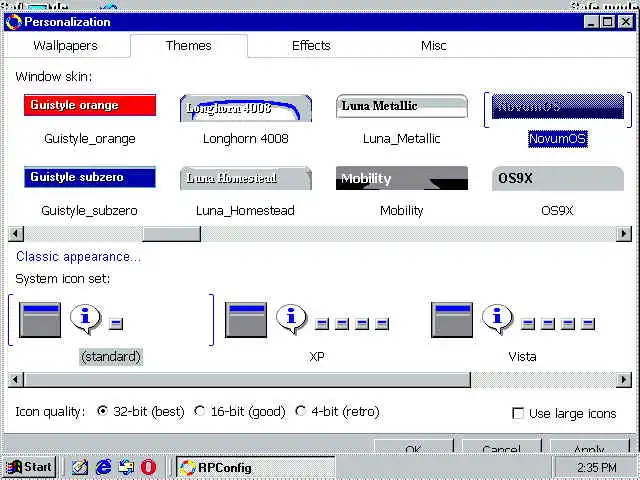Screen dimensions: 640x480
Task: Click the RPConfig taskbar button
Action: 256,467
